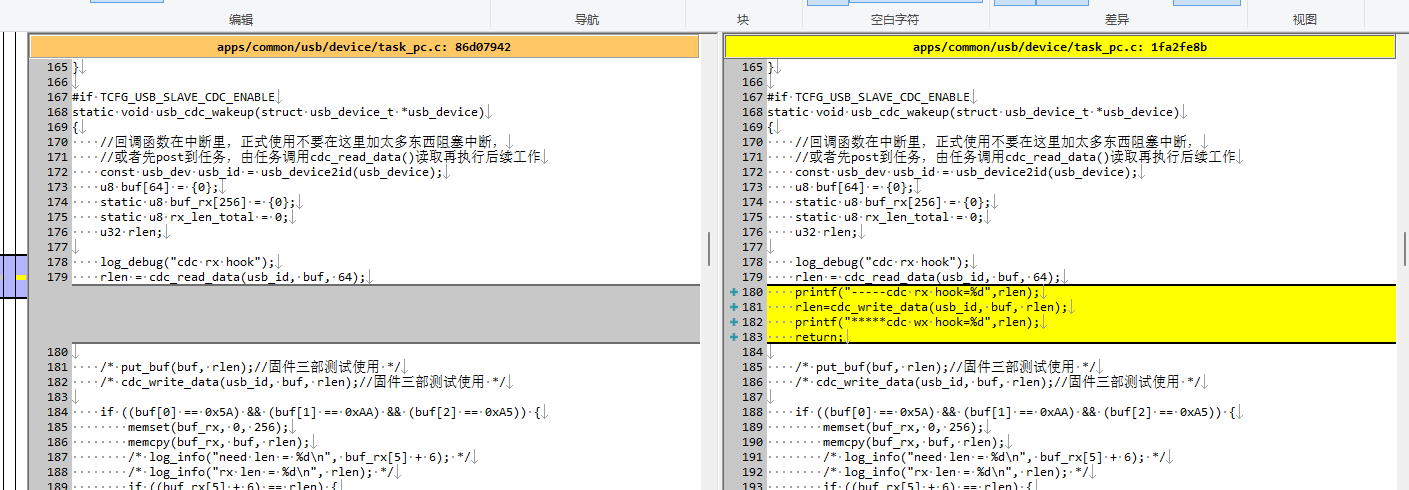Click the 回调函数在中断里 comment line 170 in the left pane
Screen dimensions: 1409x490
pos(300,142)
